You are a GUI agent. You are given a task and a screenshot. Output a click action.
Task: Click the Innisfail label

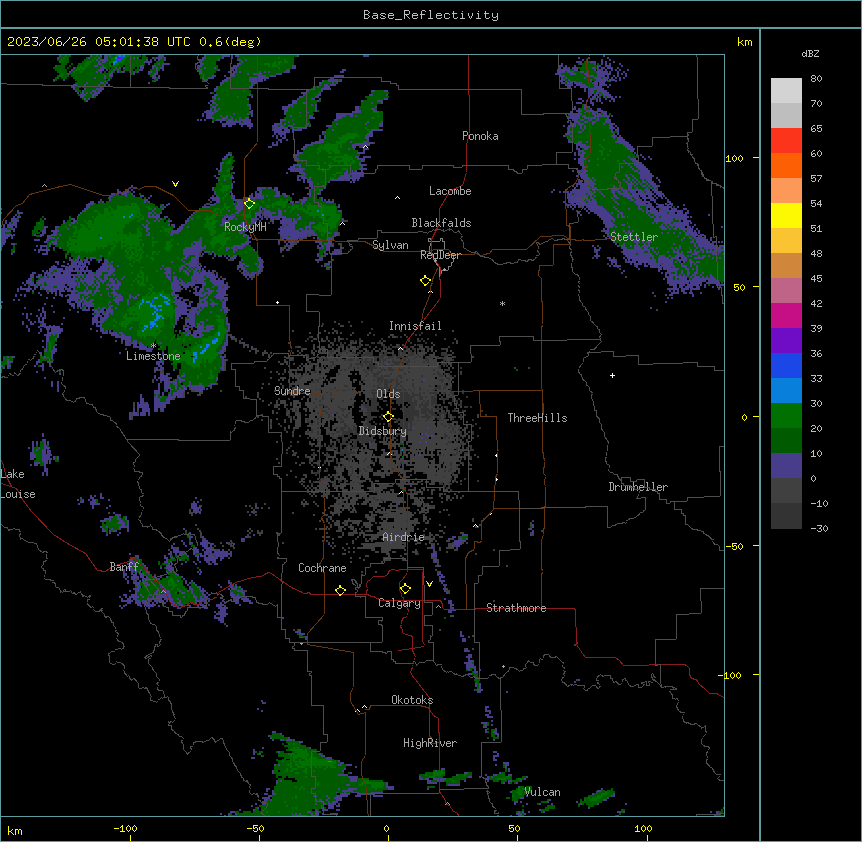pos(415,326)
